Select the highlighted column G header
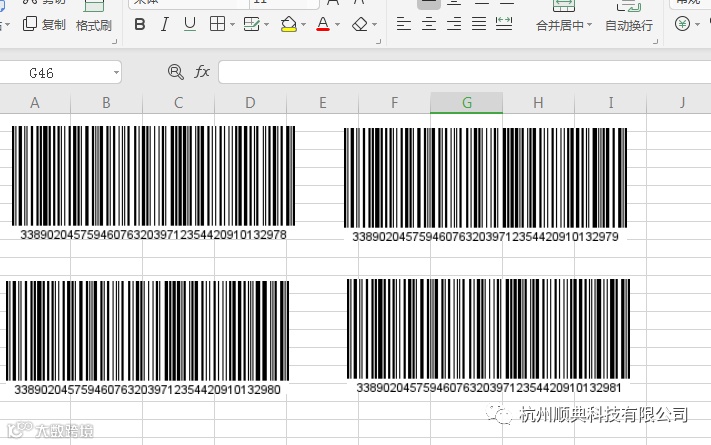Viewport: 711px width, 445px height. pos(467,103)
